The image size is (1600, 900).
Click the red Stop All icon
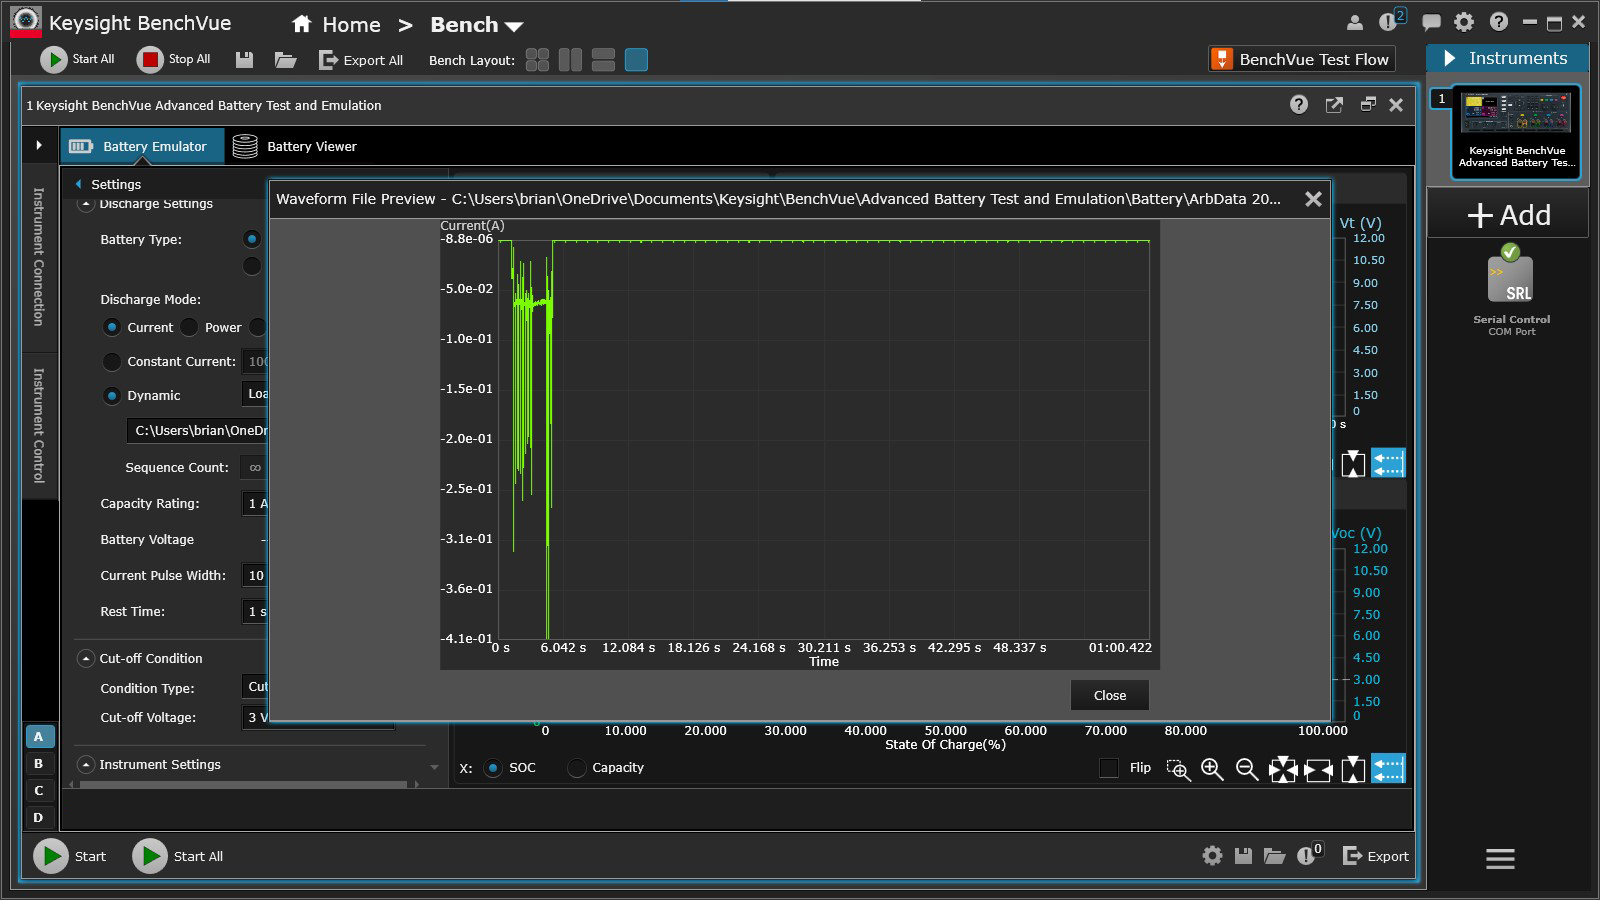pos(150,60)
